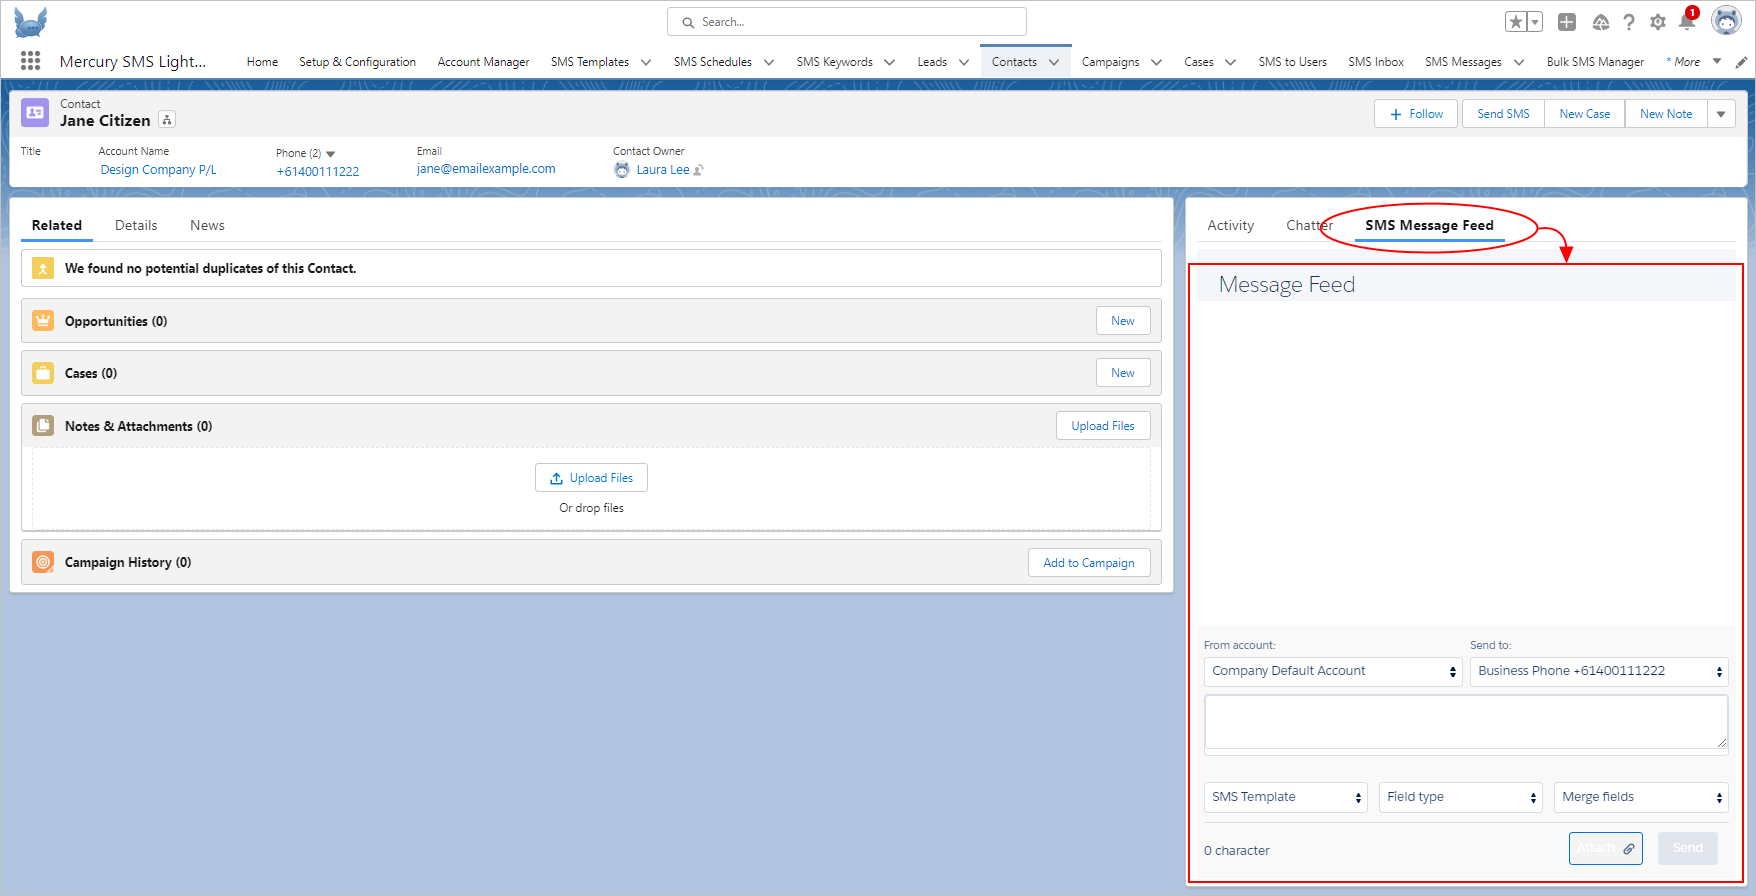Viewport: 1756px width, 896px height.
Task: Open the Trailhead guidance icon
Action: [x=1600, y=22]
